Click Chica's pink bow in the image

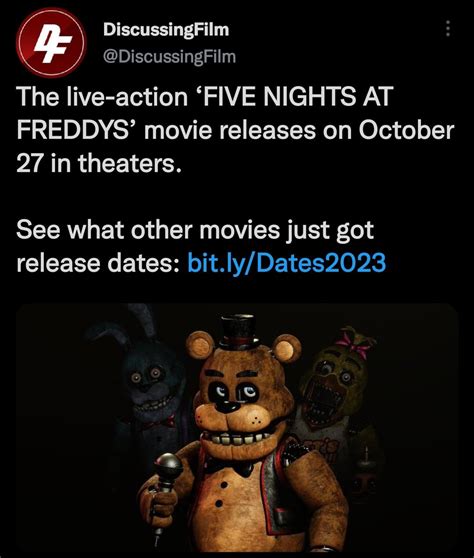(352, 343)
